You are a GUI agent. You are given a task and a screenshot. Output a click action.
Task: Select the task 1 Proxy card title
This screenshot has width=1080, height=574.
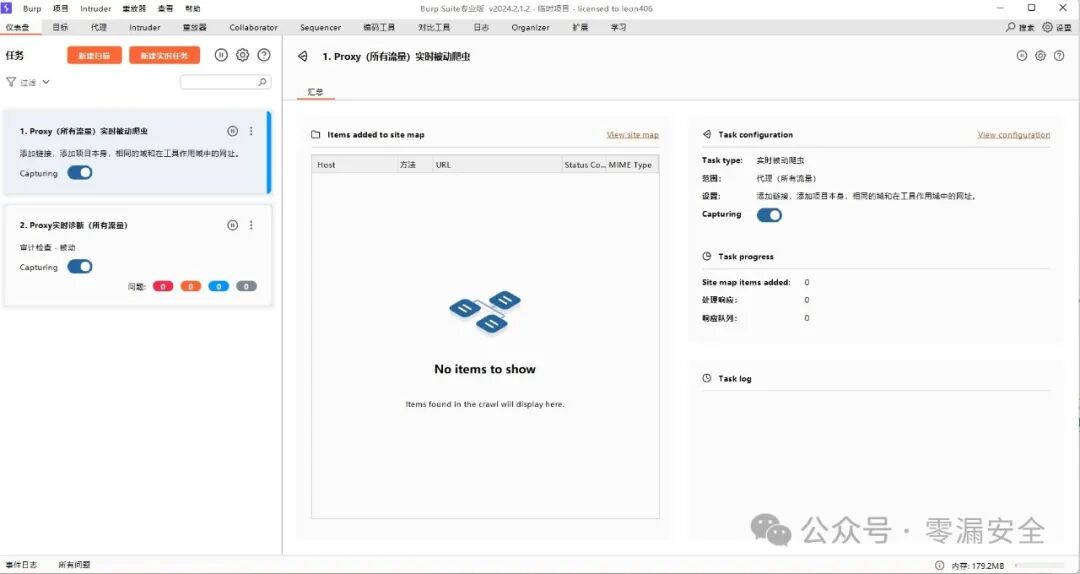point(83,131)
